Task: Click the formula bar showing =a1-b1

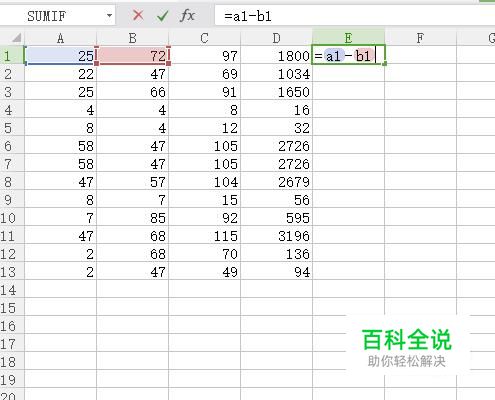Action: 355,16
